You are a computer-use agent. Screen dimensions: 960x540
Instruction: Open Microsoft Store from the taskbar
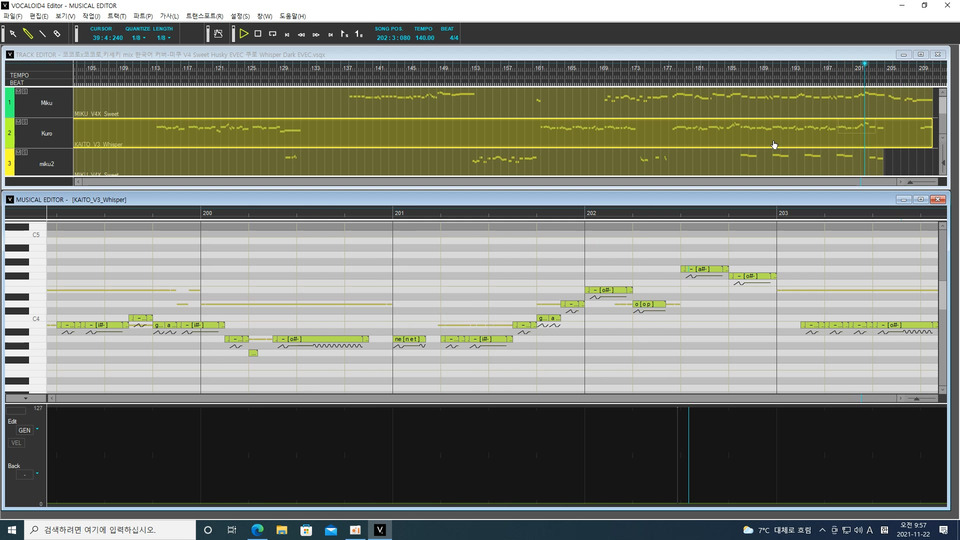tap(306, 530)
